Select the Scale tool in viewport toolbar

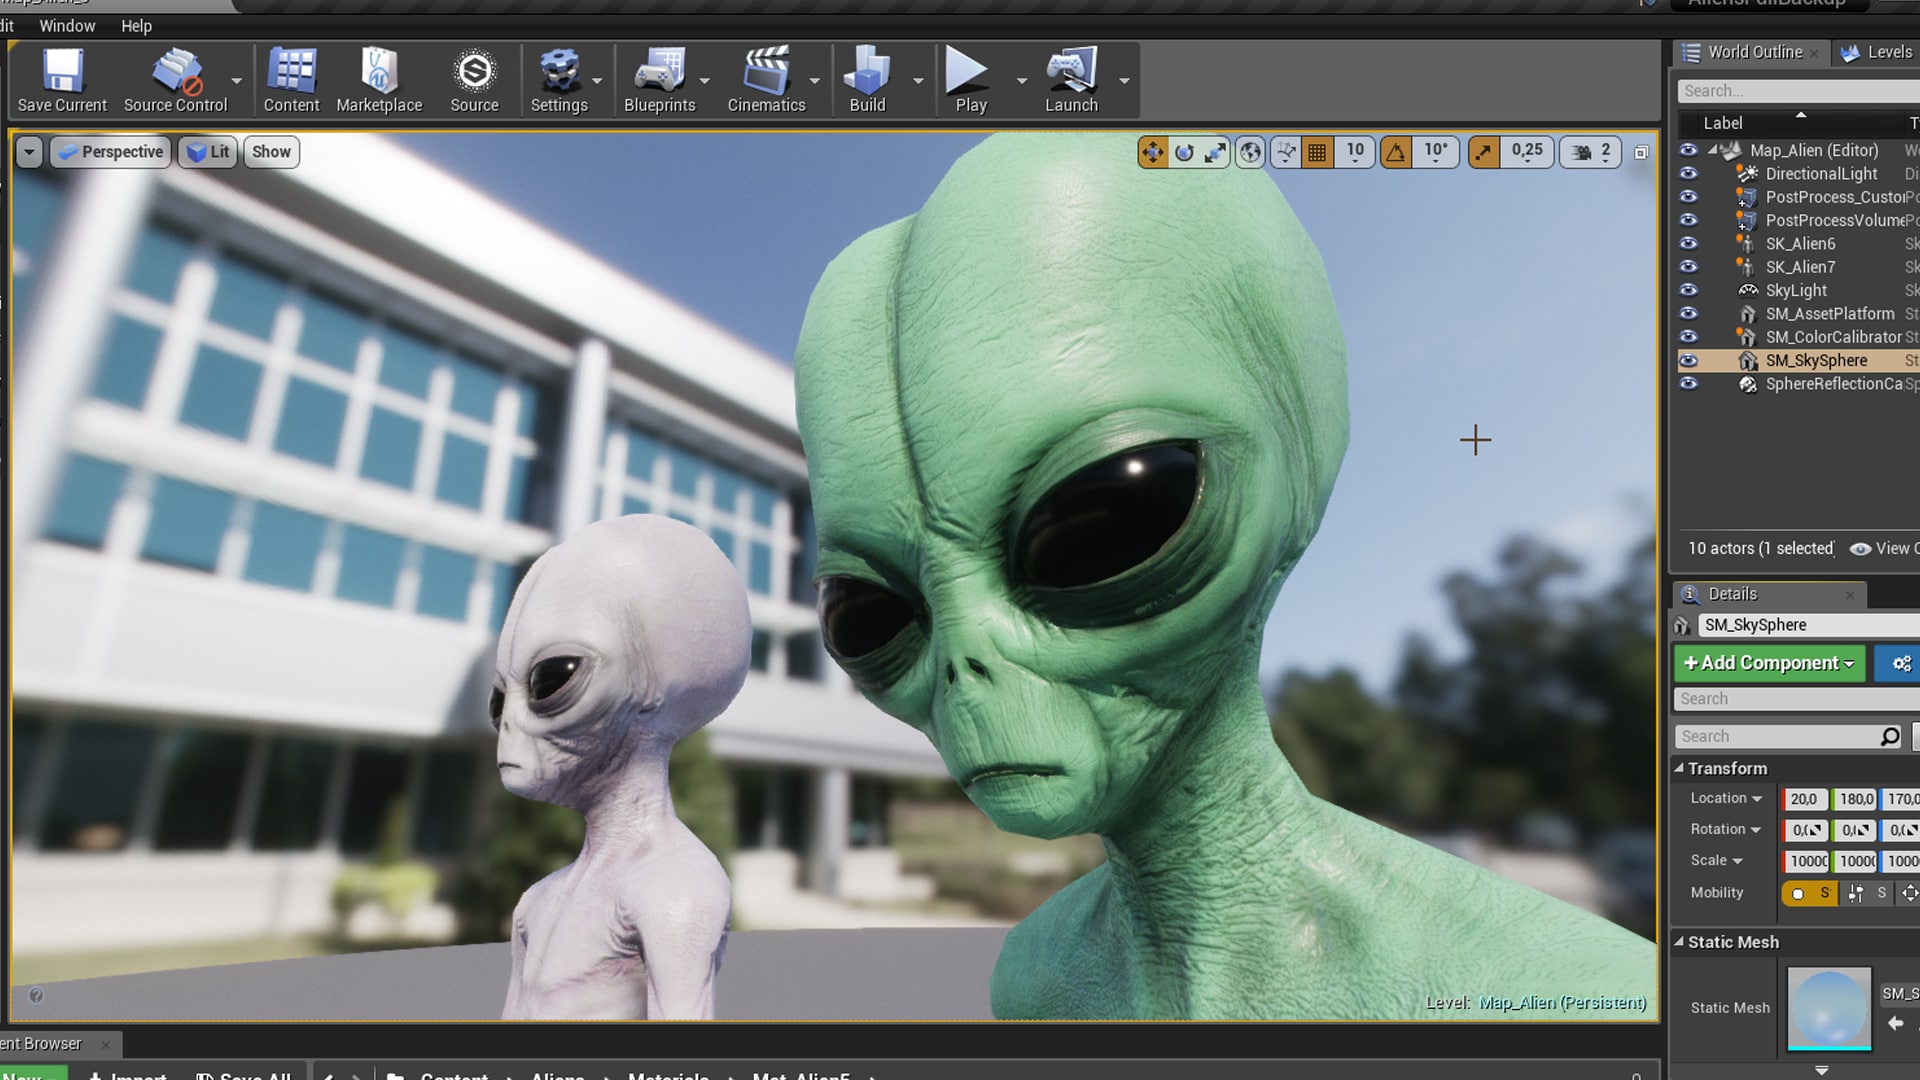pyautogui.click(x=1217, y=152)
